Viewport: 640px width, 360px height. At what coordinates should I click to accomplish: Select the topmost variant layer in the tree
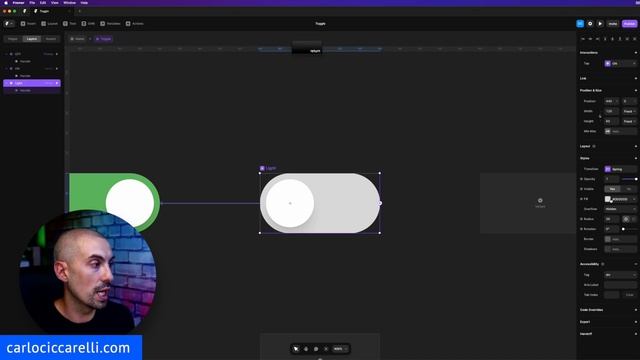[x=32, y=54]
